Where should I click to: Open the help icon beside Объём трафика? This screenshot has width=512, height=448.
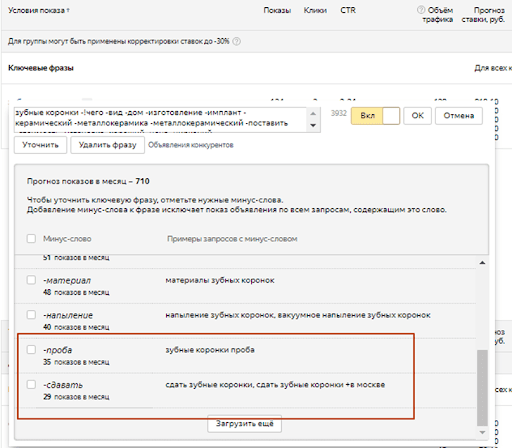(421, 10)
